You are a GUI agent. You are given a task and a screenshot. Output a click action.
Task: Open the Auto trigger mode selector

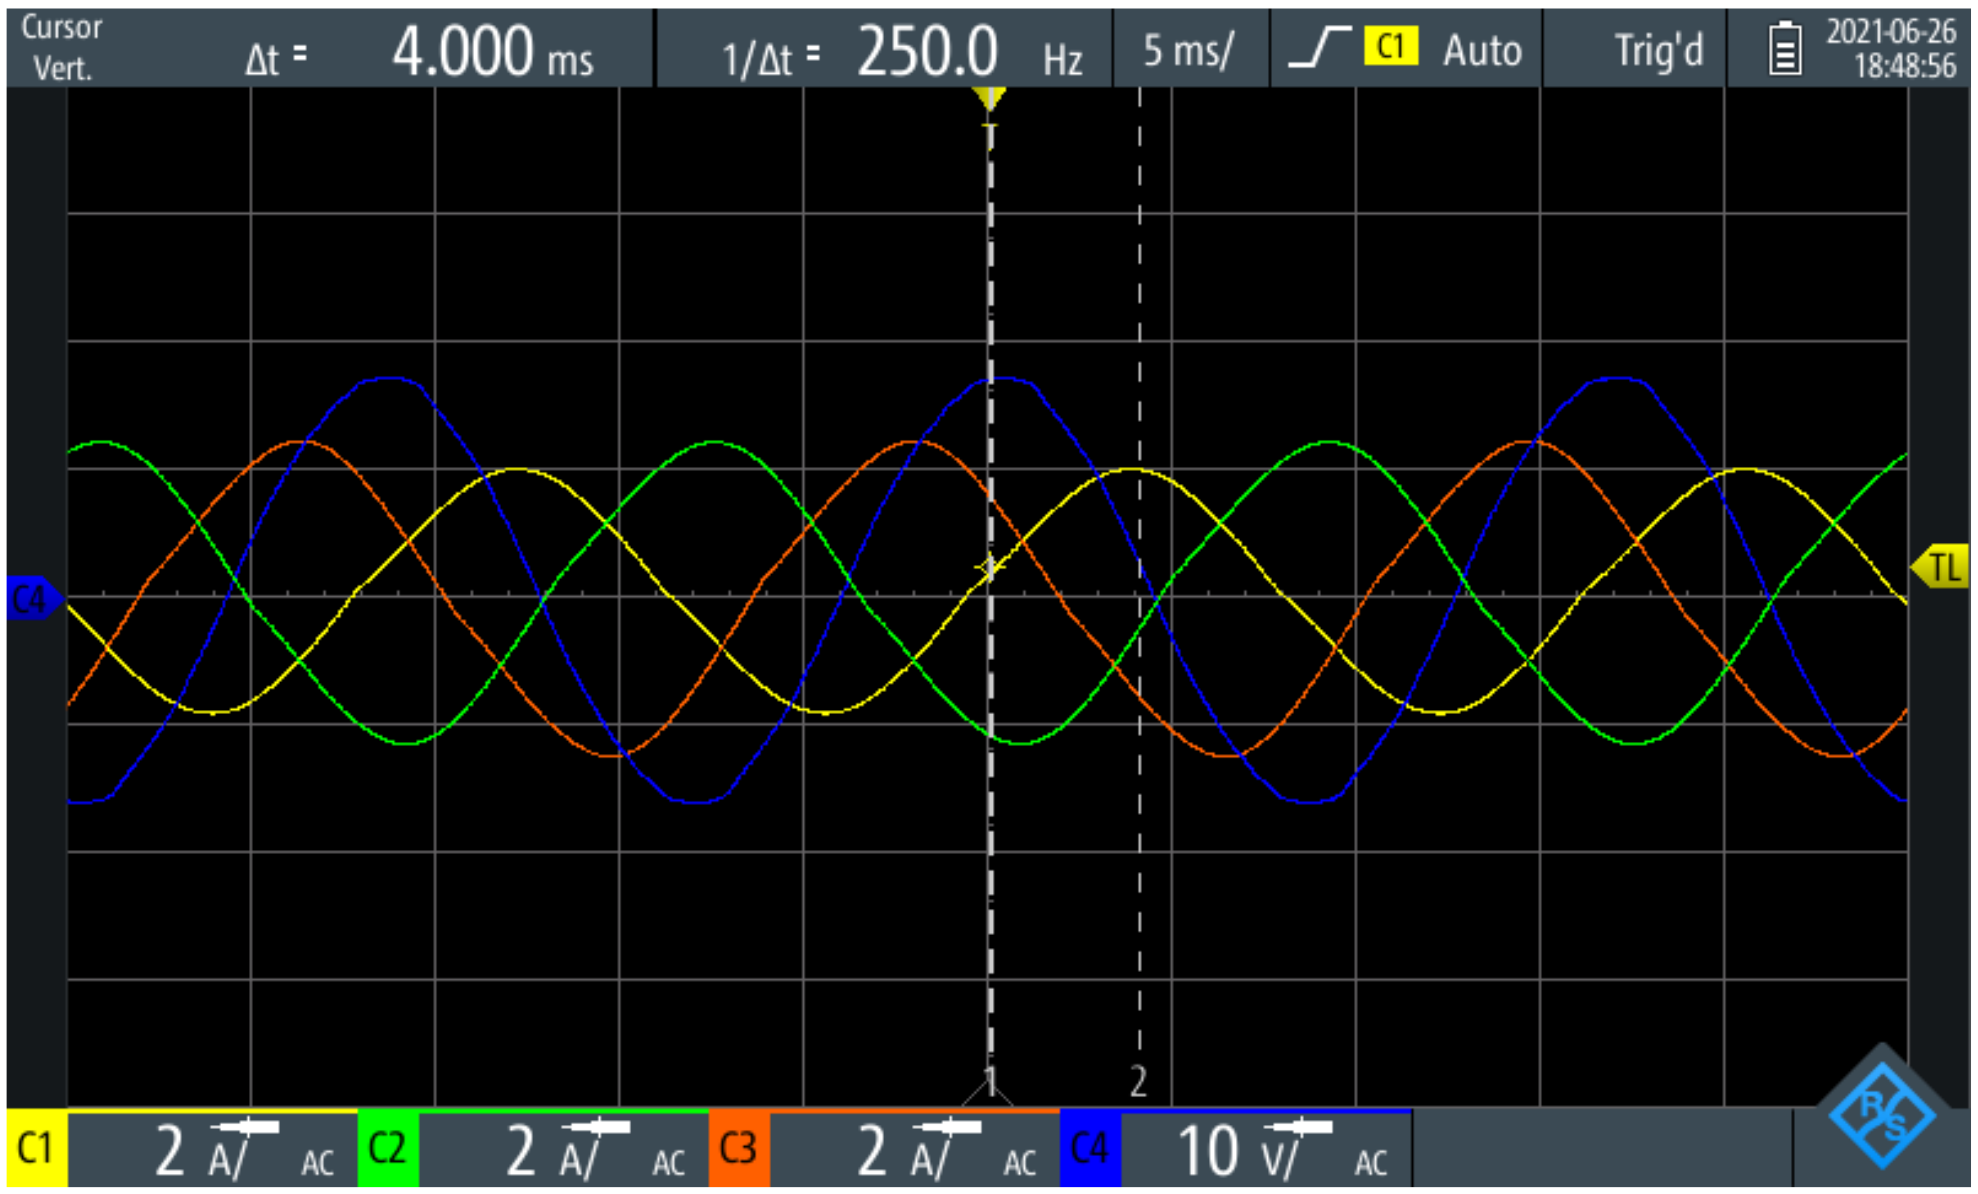1482,49
